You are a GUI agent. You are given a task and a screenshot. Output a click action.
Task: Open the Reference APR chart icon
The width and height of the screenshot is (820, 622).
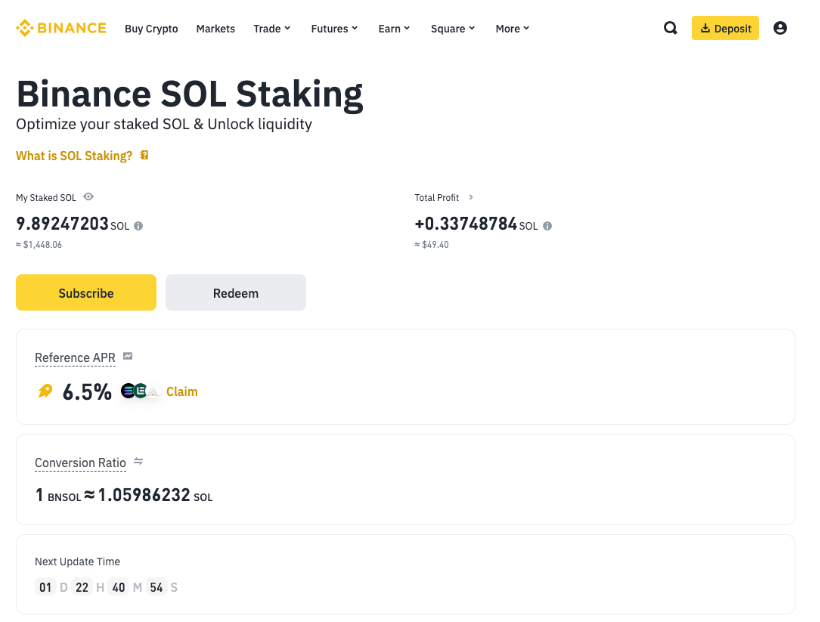coord(128,357)
